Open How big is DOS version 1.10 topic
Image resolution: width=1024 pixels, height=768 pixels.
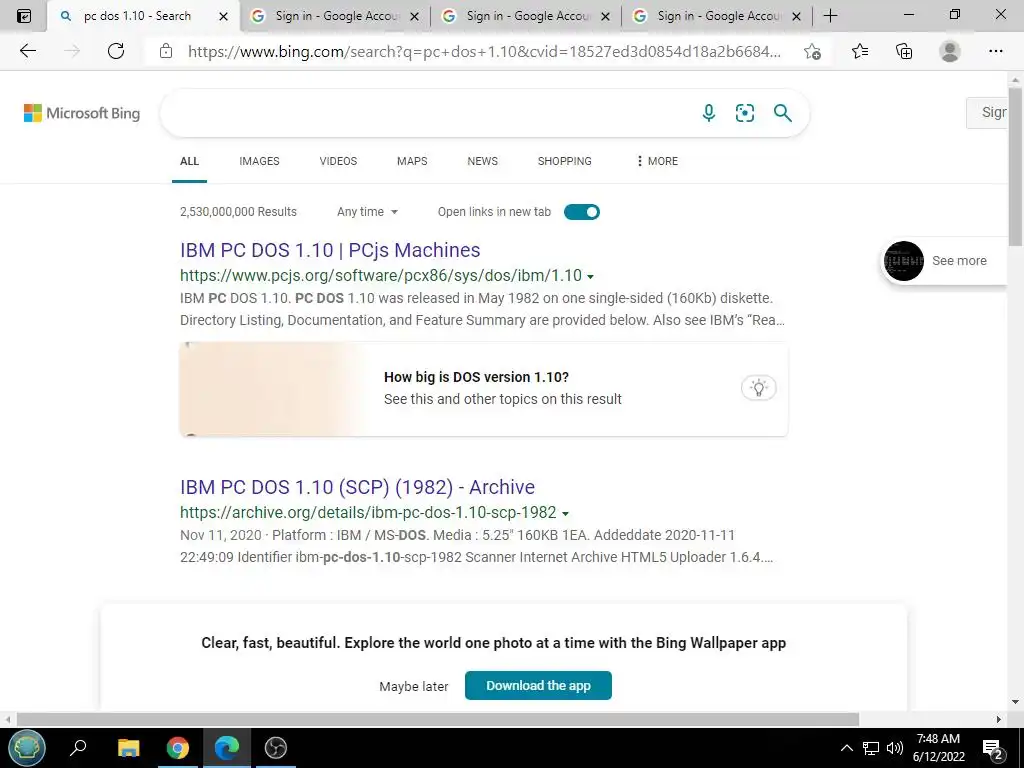[x=483, y=389]
